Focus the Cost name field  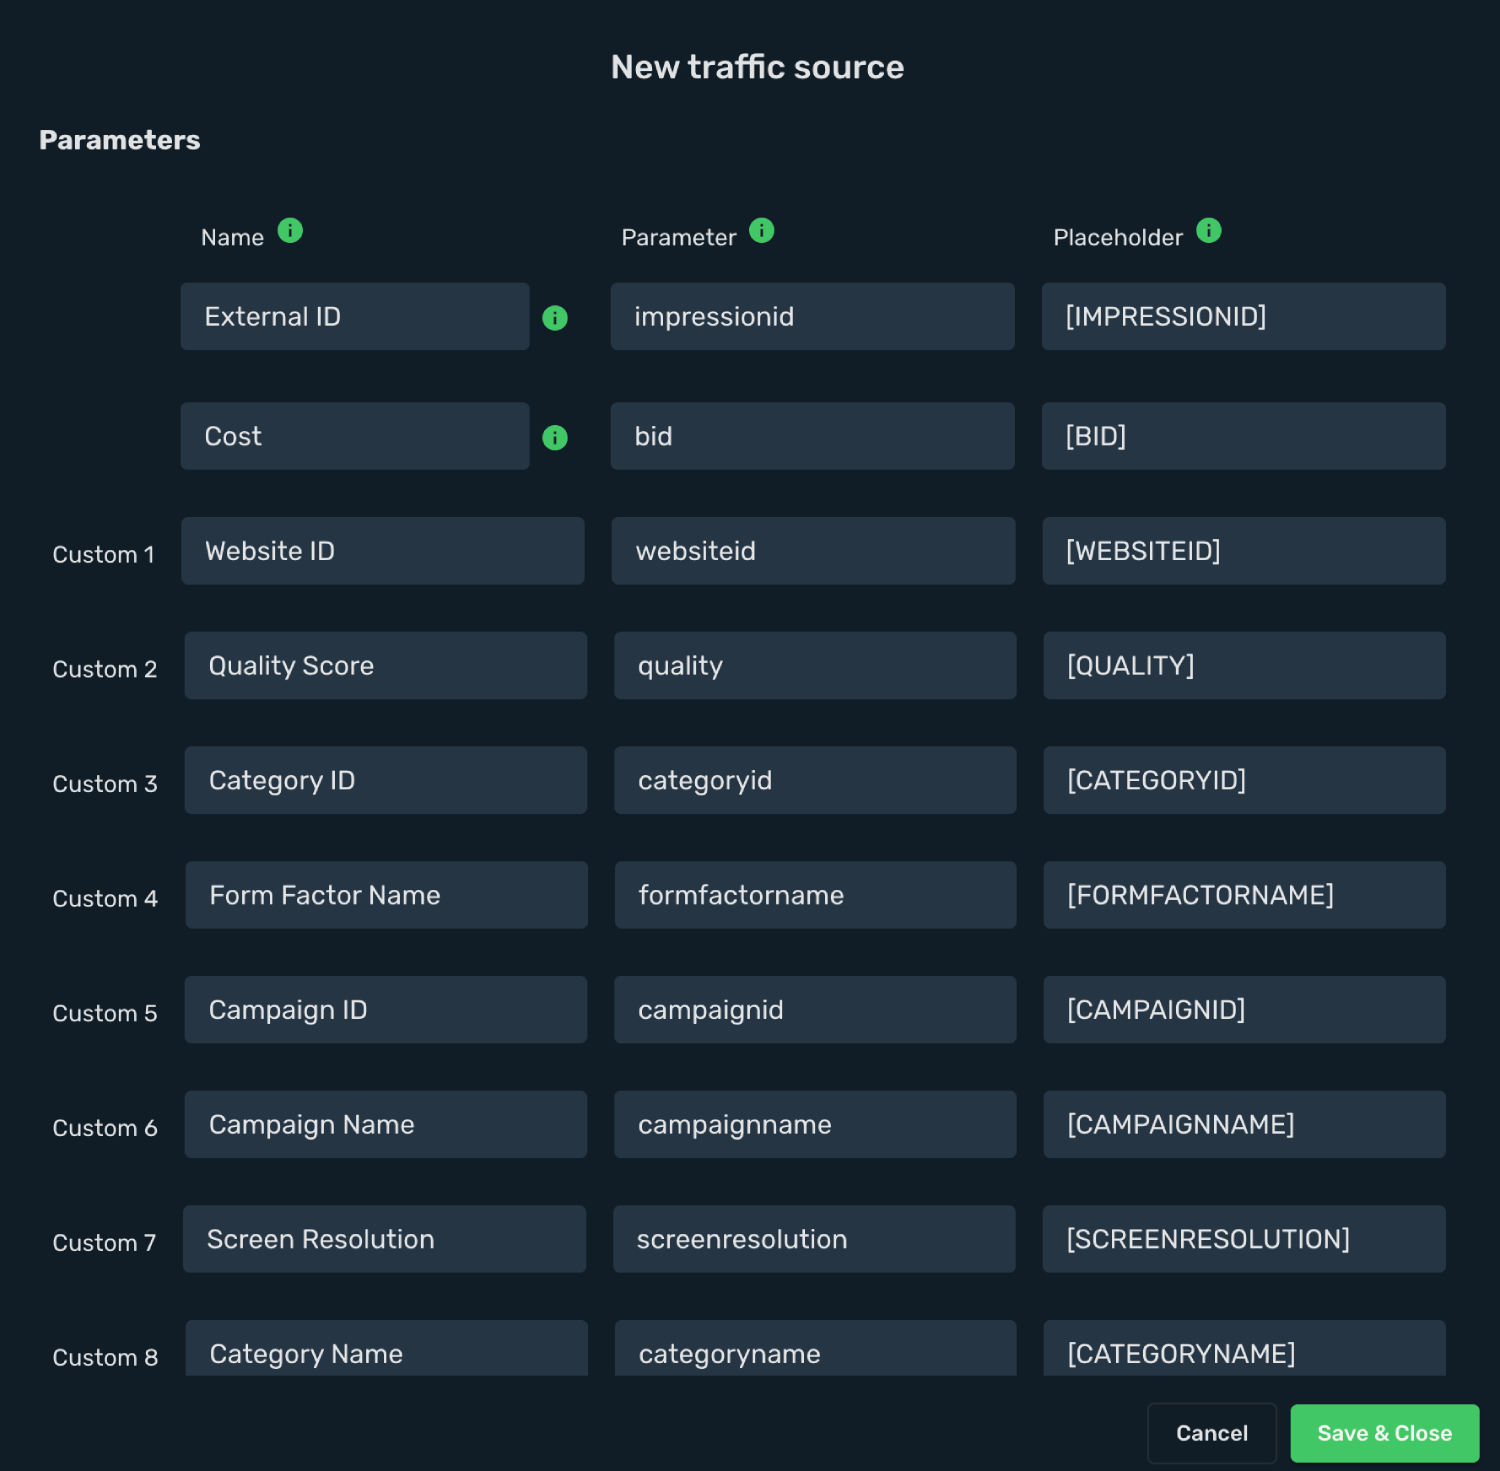(x=355, y=436)
